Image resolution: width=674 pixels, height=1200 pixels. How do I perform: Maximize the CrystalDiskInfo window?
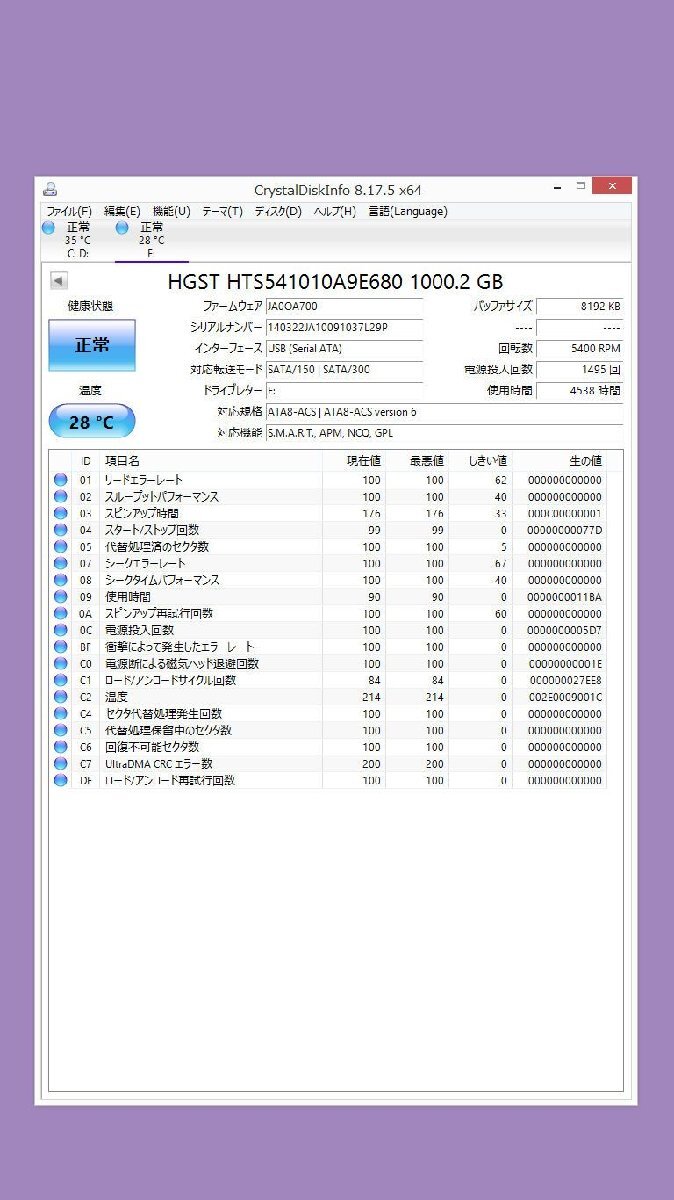click(x=581, y=187)
